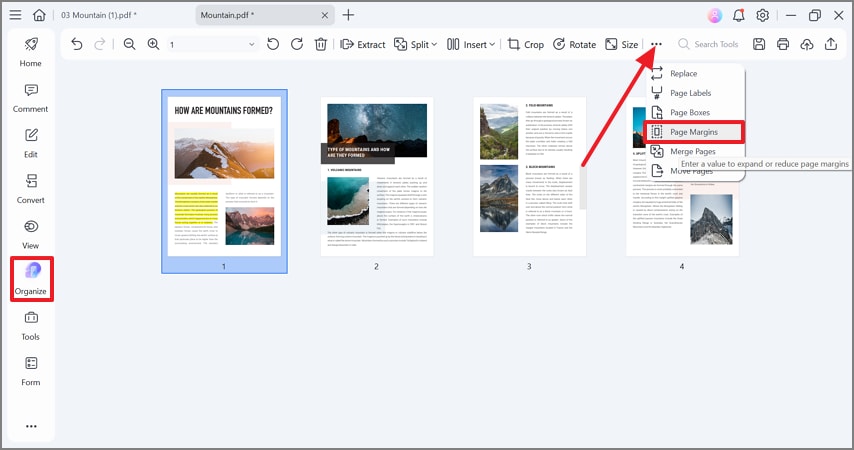Add a new tab with plus icon
This screenshot has width=854, height=450.
click(348, 15)
